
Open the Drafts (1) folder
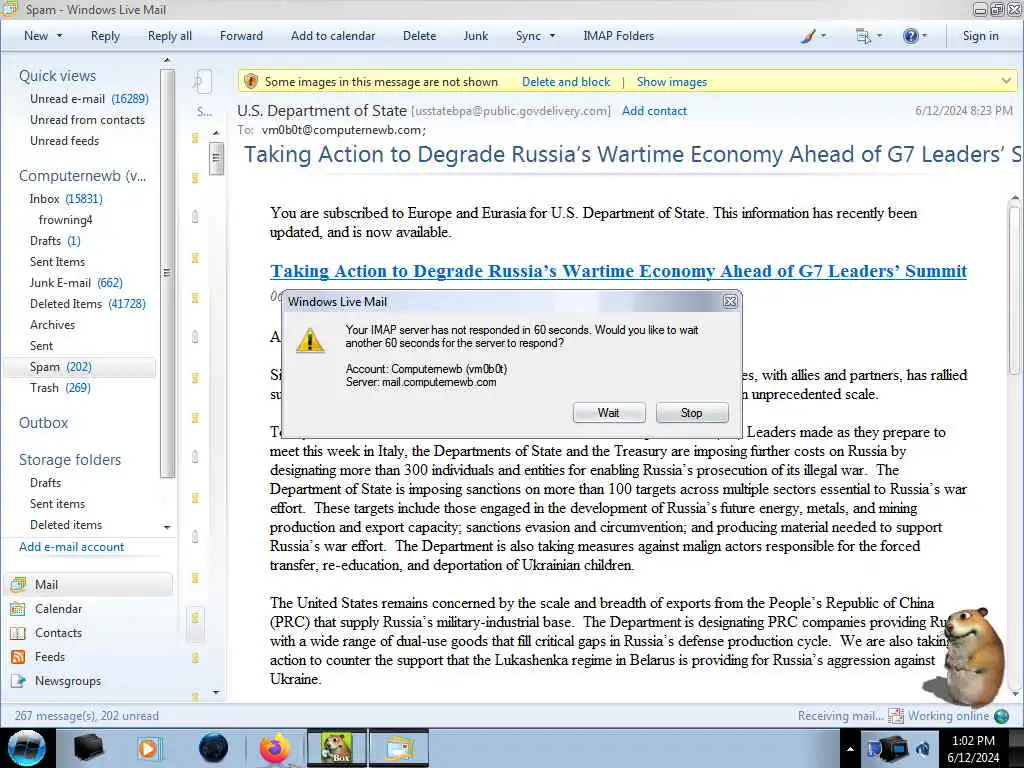click(x=55, y=240)
